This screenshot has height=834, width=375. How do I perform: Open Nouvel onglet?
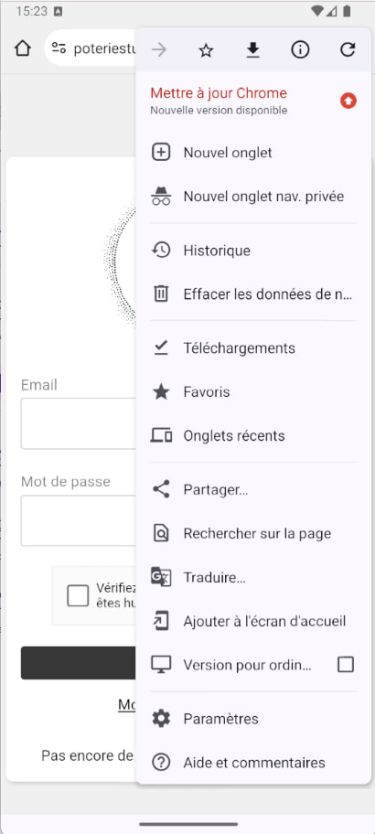tap(253, 153)
